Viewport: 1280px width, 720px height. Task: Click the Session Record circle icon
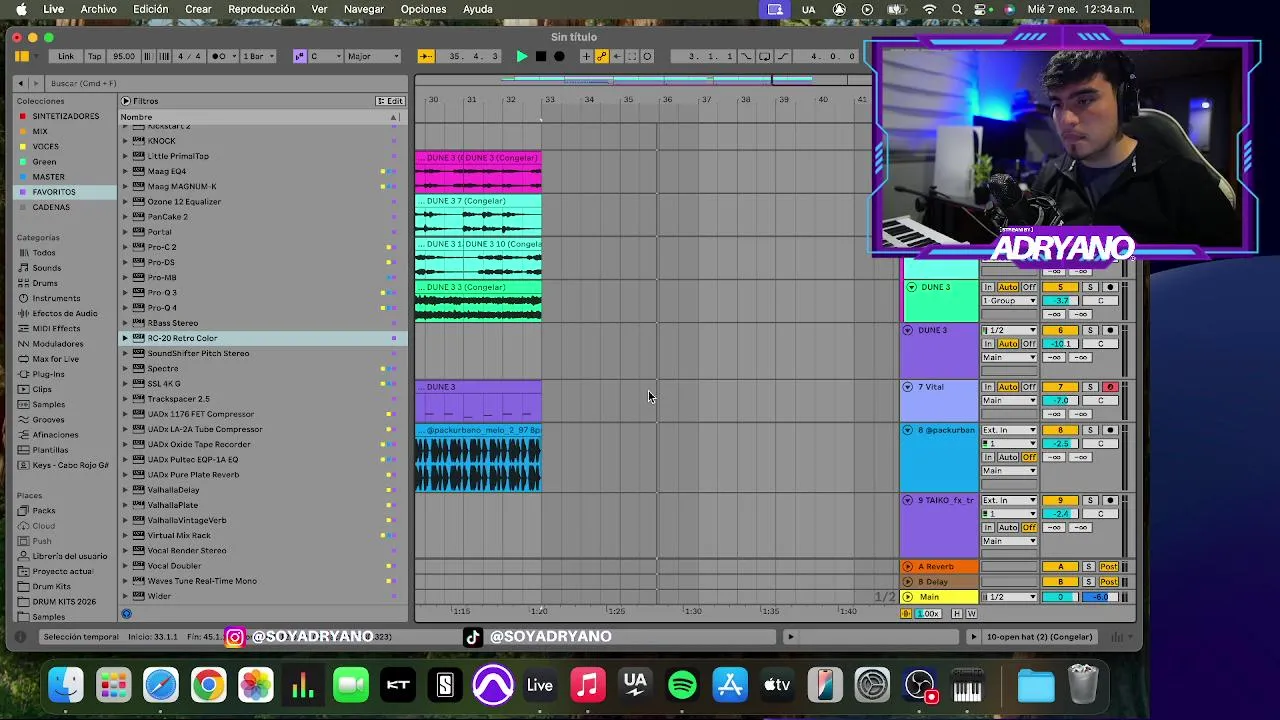[x=647, y=56]
